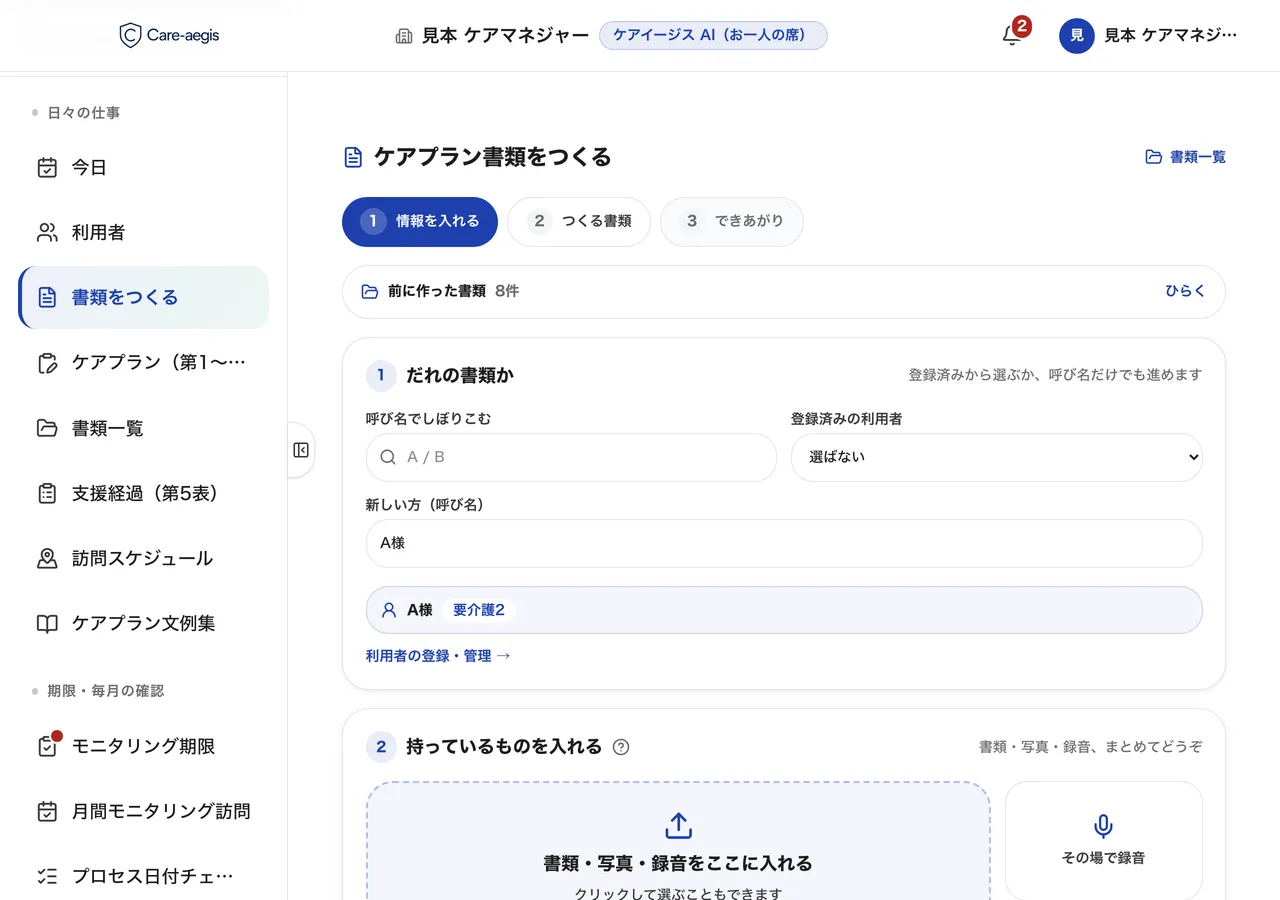Screen dimensions: 1280x900
Task: Click the 支援経過 clipboard list icon
Action: 47,493
